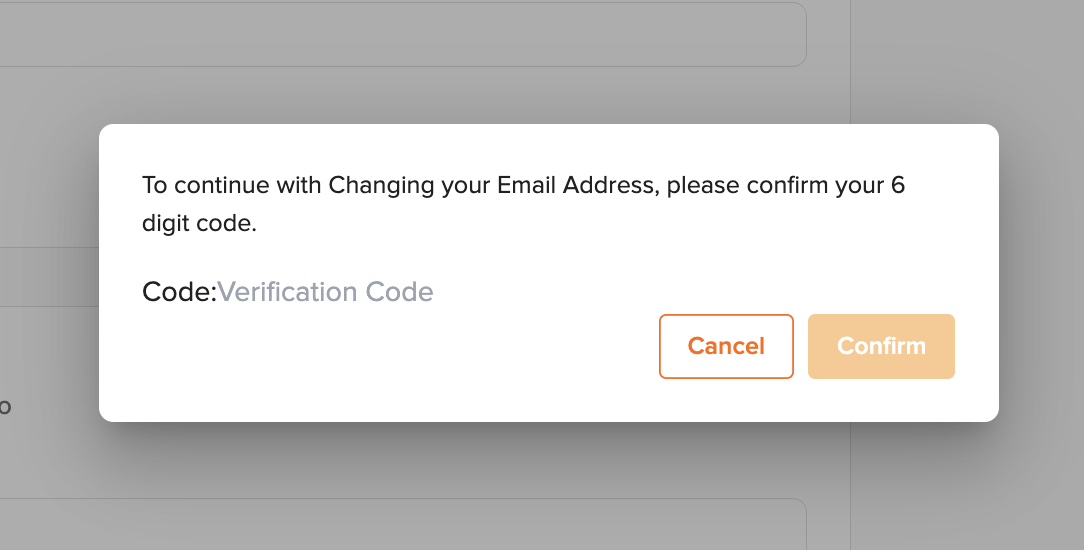Click the "Code:" label

click(x=179, y=292)
